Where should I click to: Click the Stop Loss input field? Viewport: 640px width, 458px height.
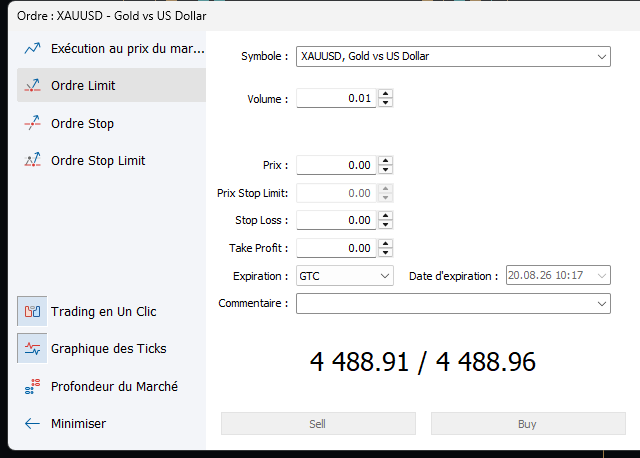(336, 220)
